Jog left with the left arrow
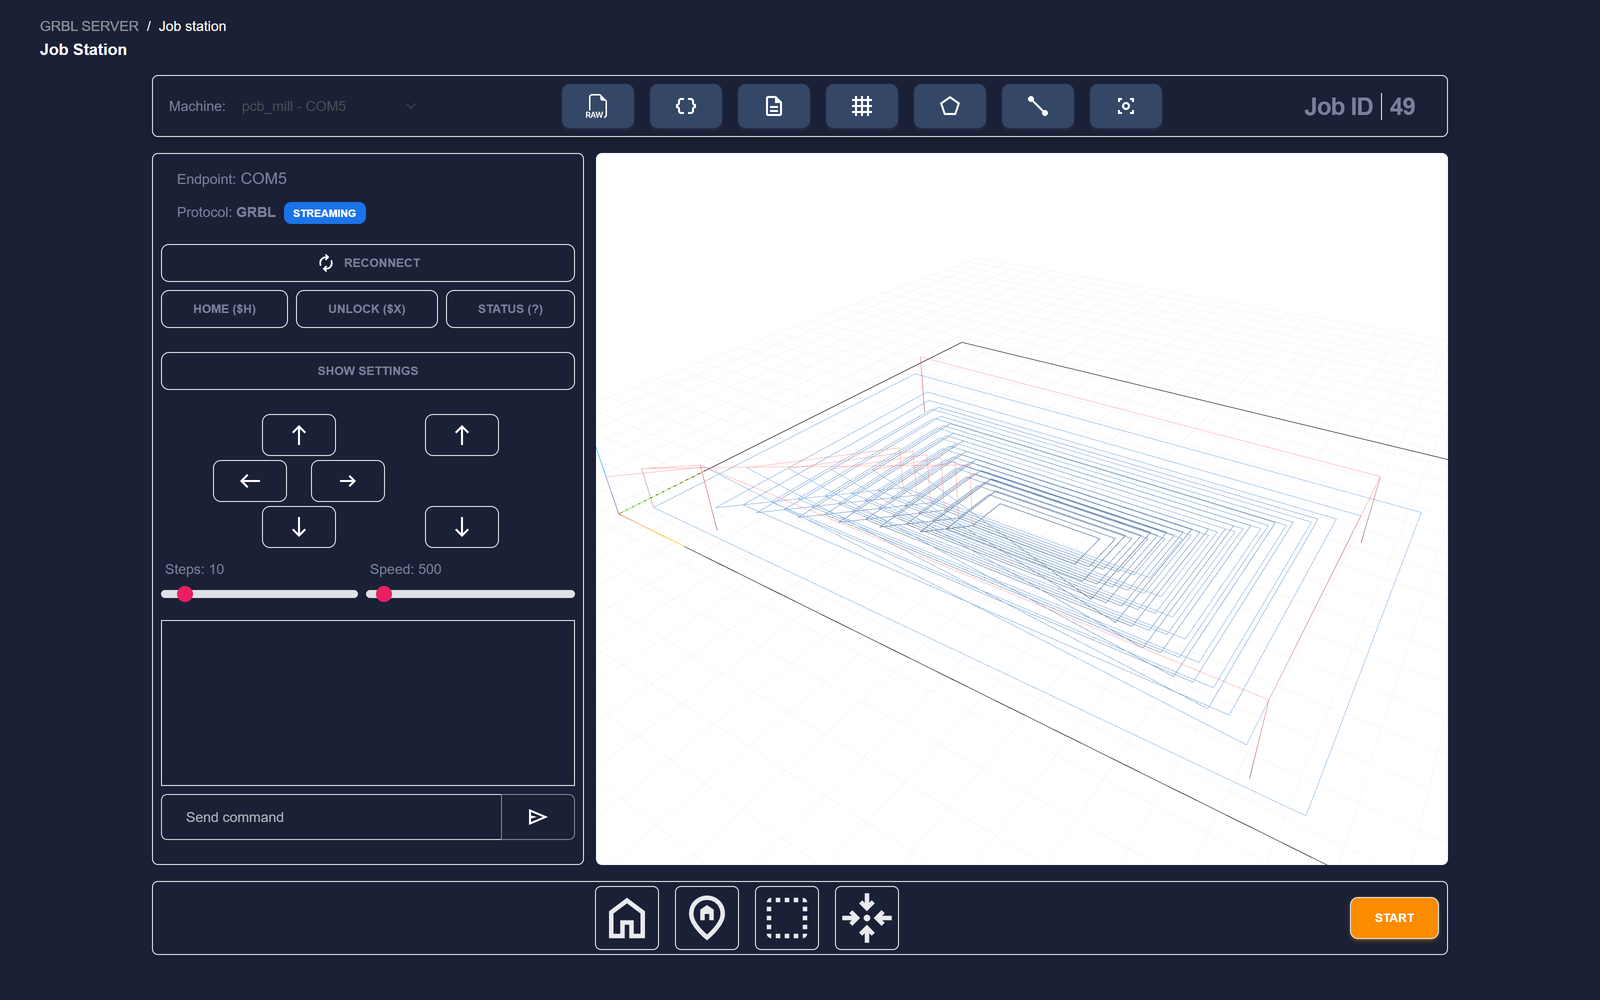 pyautogui.click(x=250, y=481)
